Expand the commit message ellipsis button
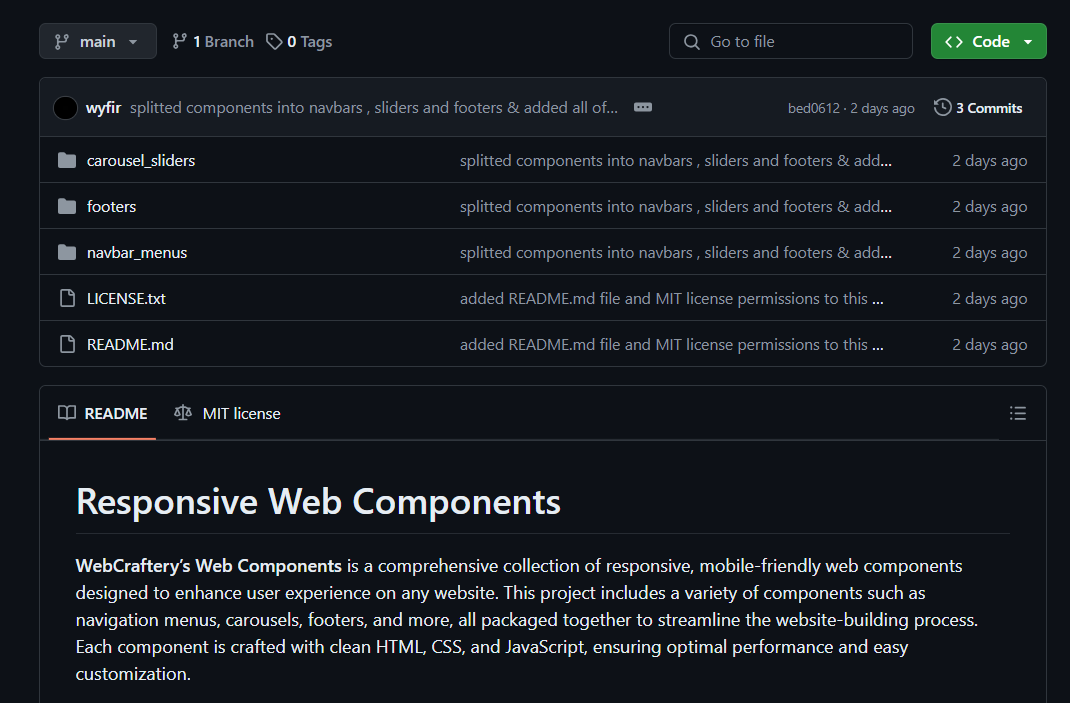The height and width of the screenshot is (703, 1070). point(643,107)
